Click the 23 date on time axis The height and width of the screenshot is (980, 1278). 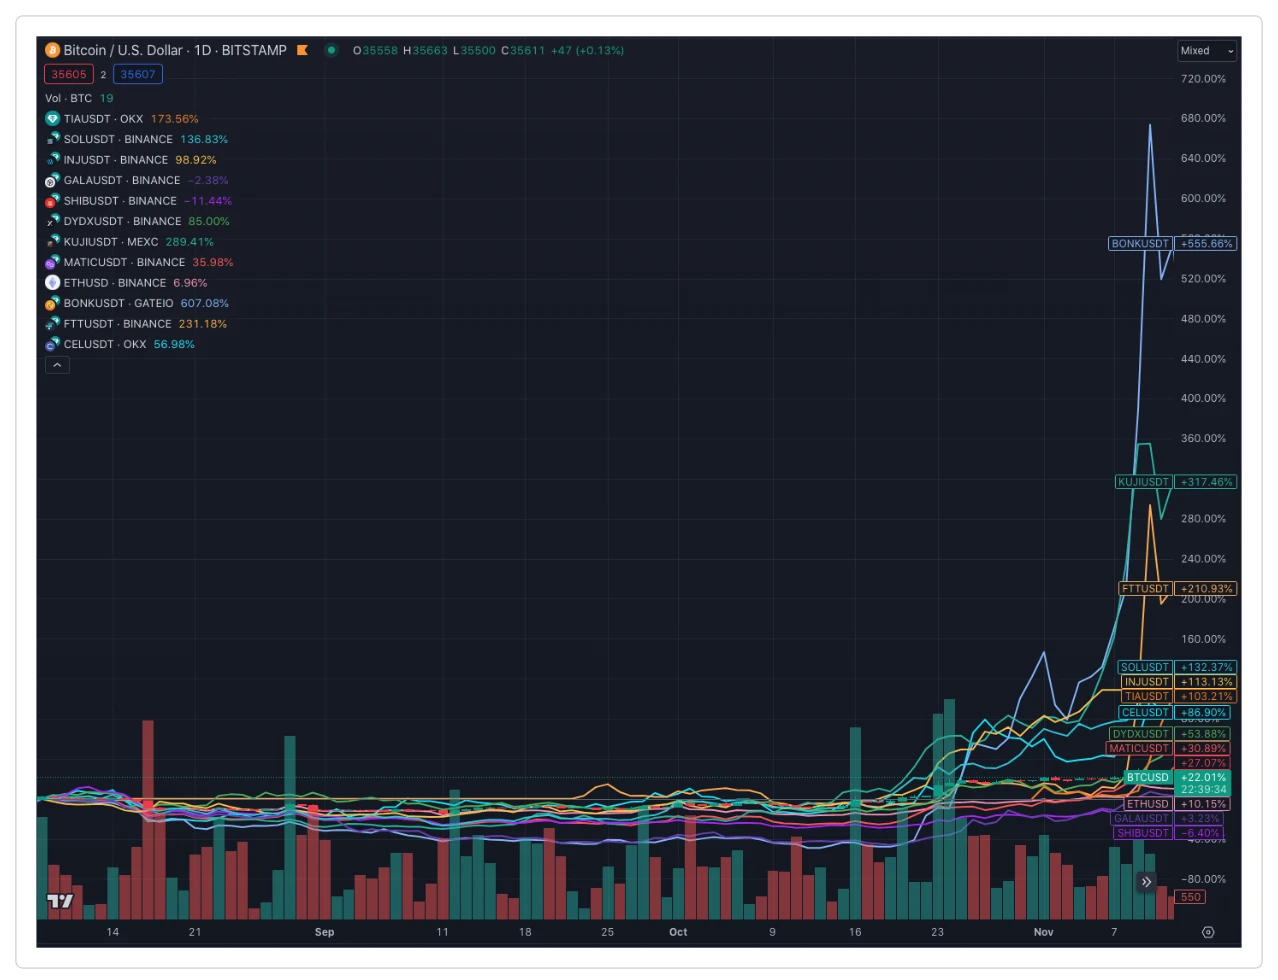pos(937,932)
